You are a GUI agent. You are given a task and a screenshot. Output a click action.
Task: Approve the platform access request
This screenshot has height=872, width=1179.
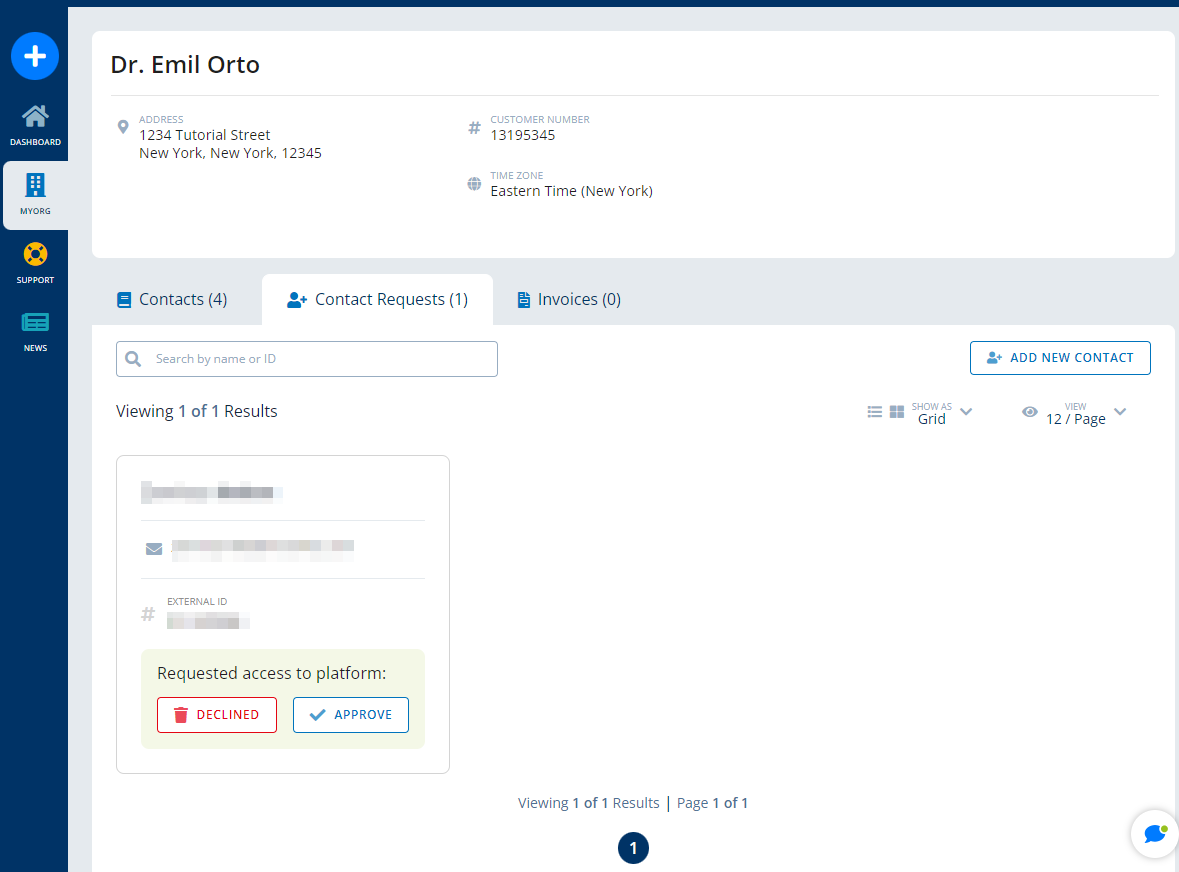pos(351,714)
